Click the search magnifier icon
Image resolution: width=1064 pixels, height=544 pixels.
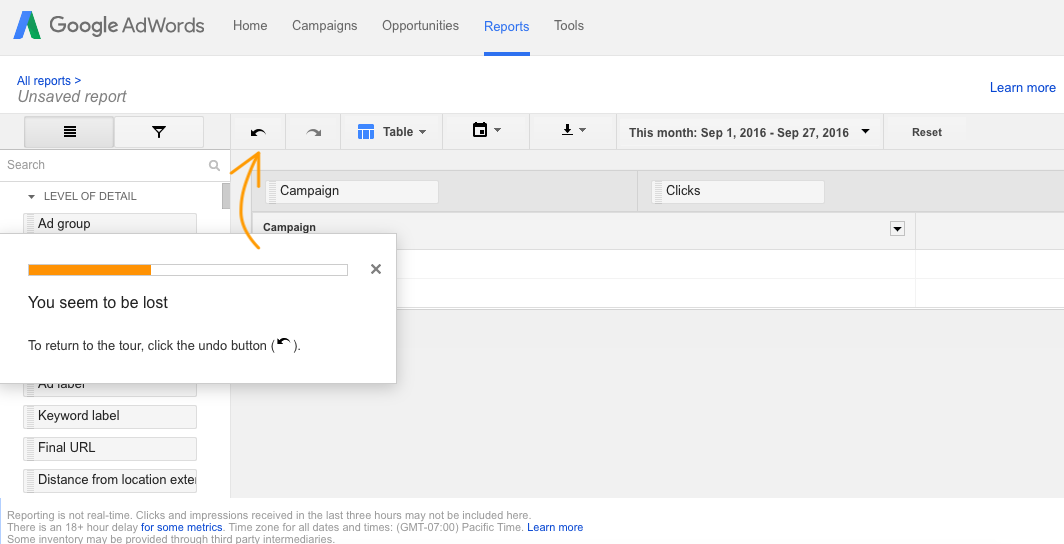point(214,165)
